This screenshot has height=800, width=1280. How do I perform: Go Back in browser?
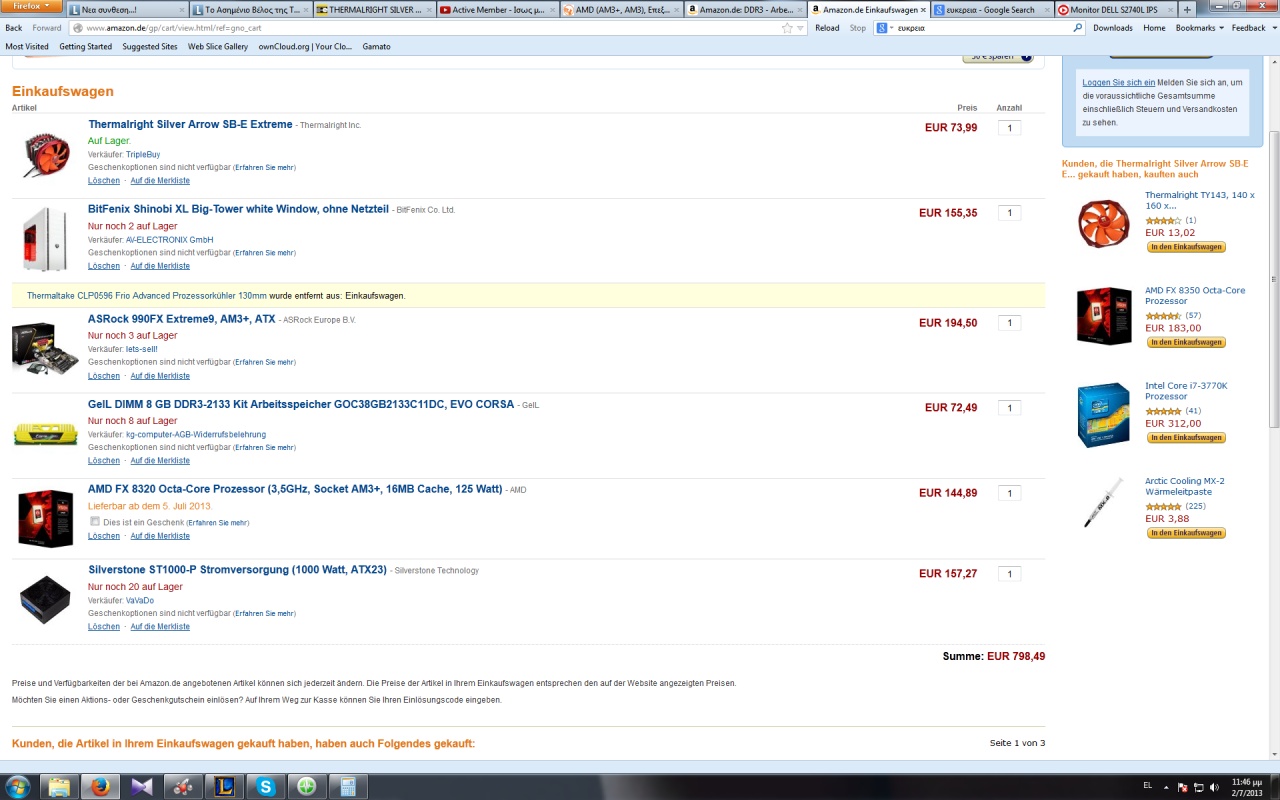(14, 28)
